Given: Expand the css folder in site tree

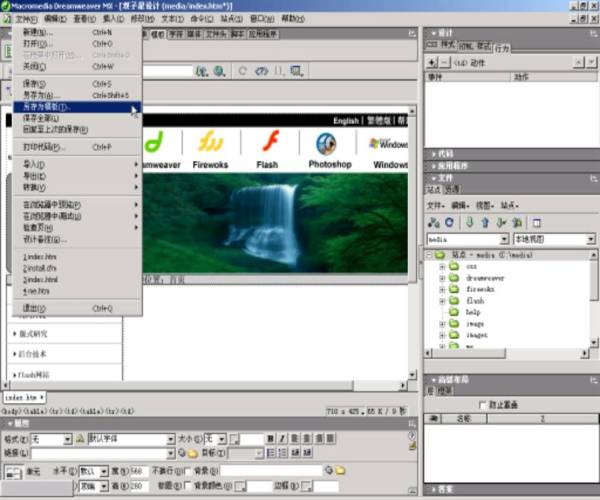Looking at the screenshot, I should pos(442,266).
